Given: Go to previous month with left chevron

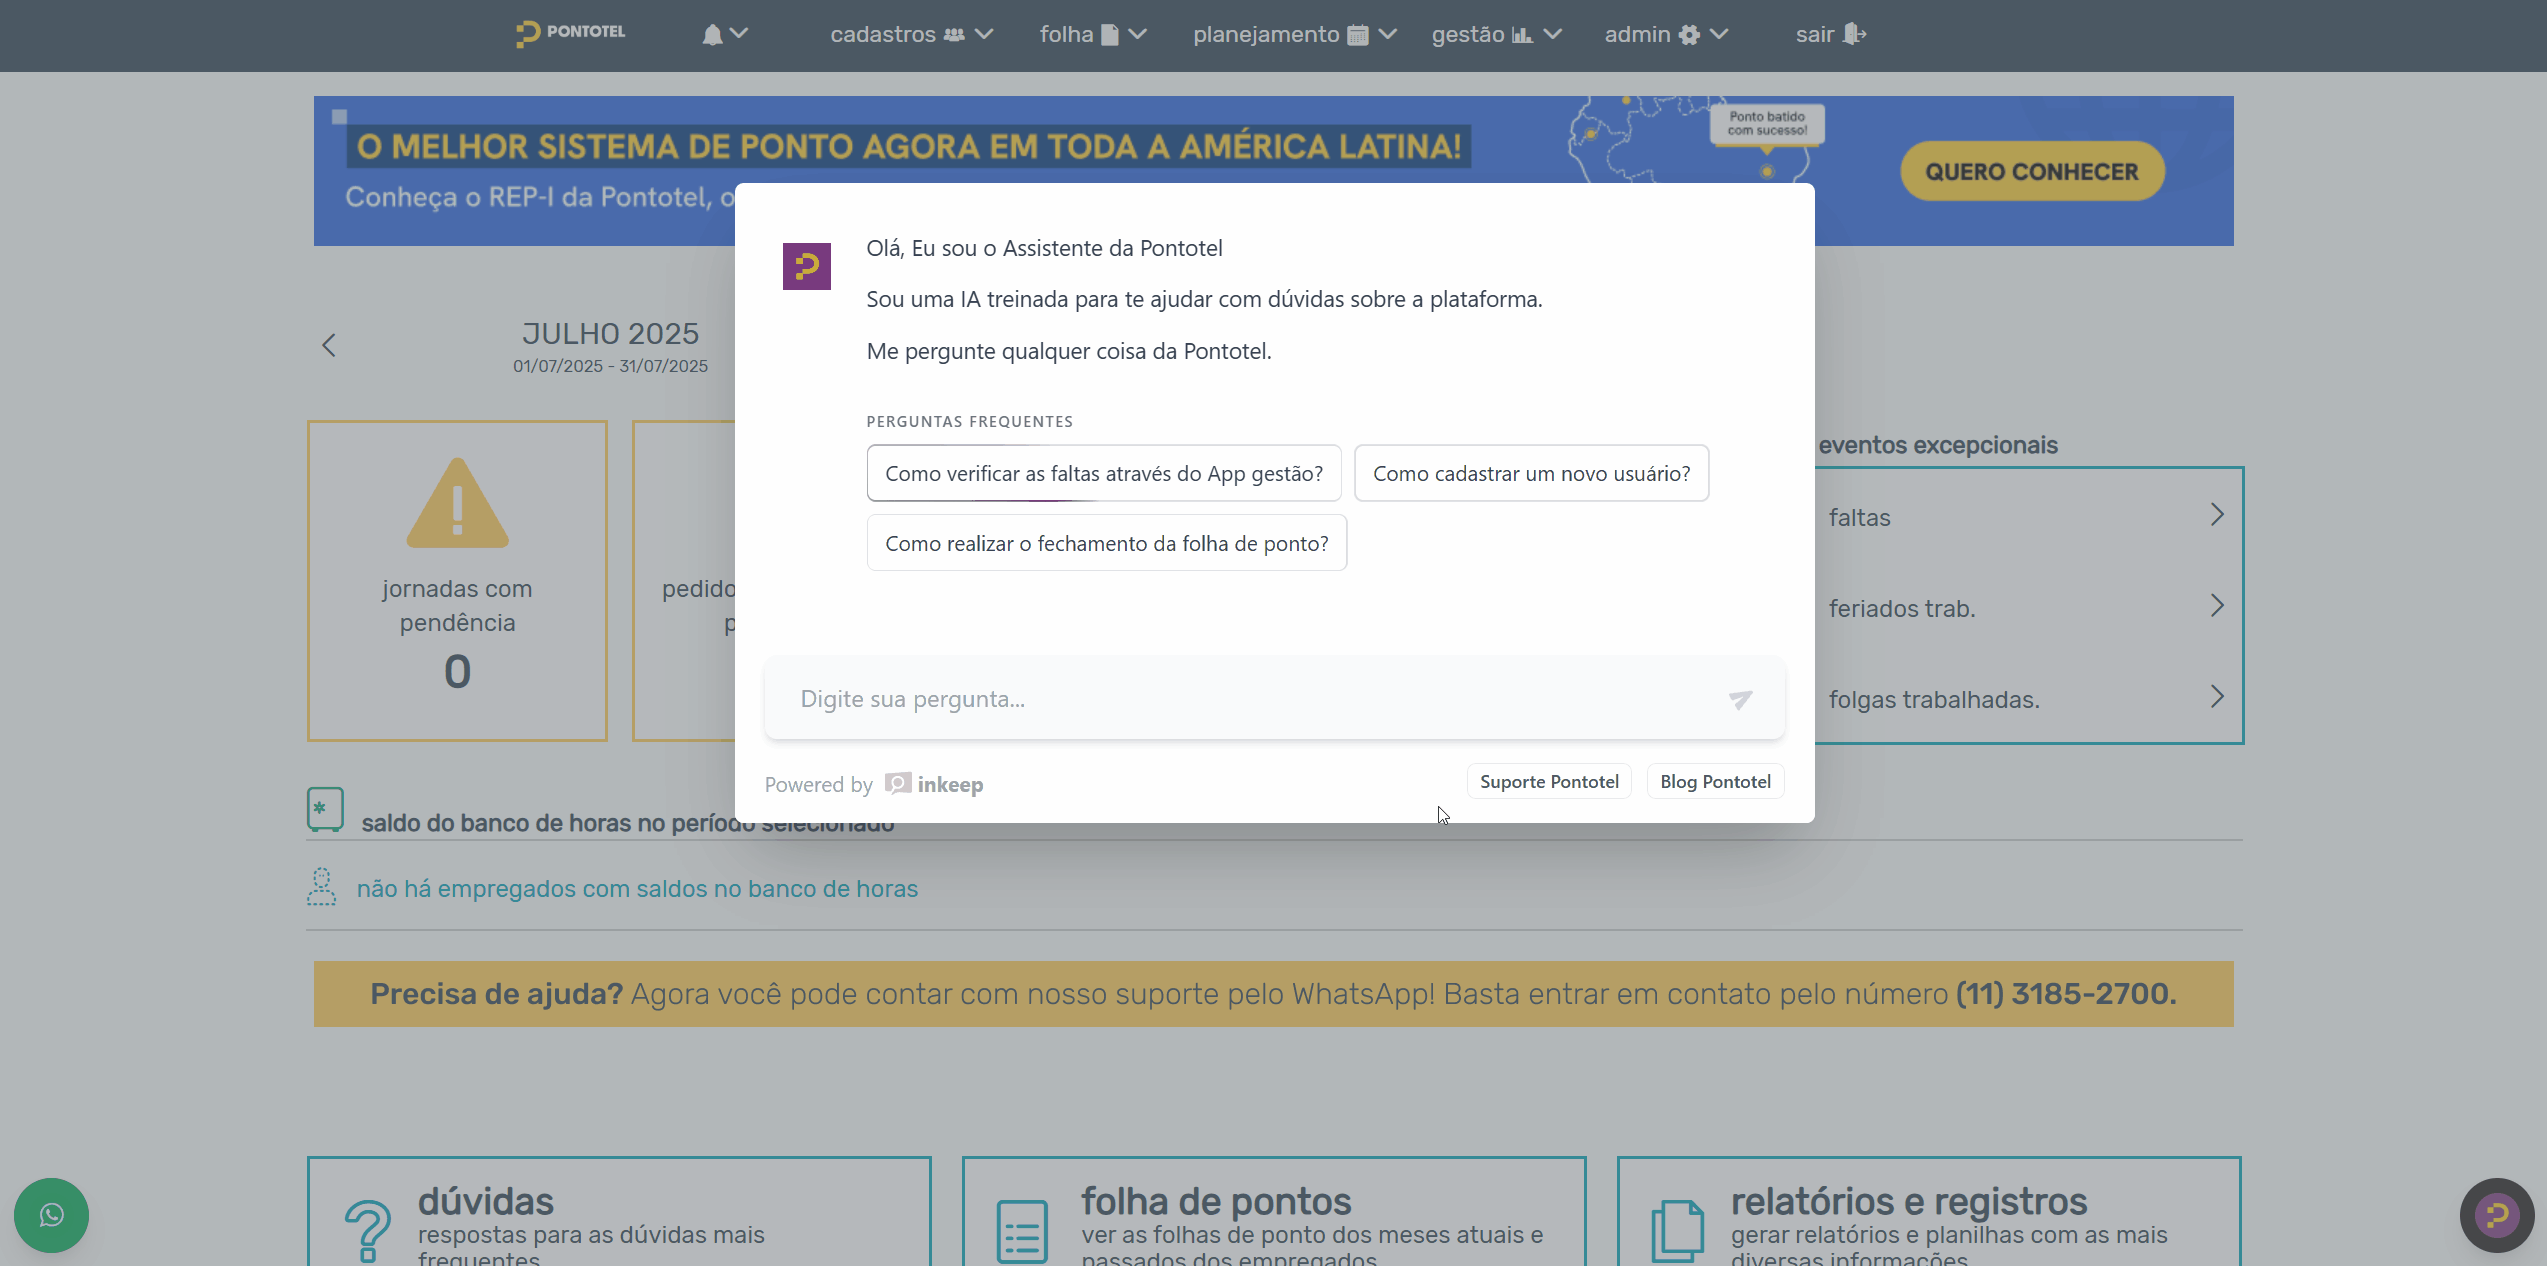Looking at the screenshot, I should (329, 346).
